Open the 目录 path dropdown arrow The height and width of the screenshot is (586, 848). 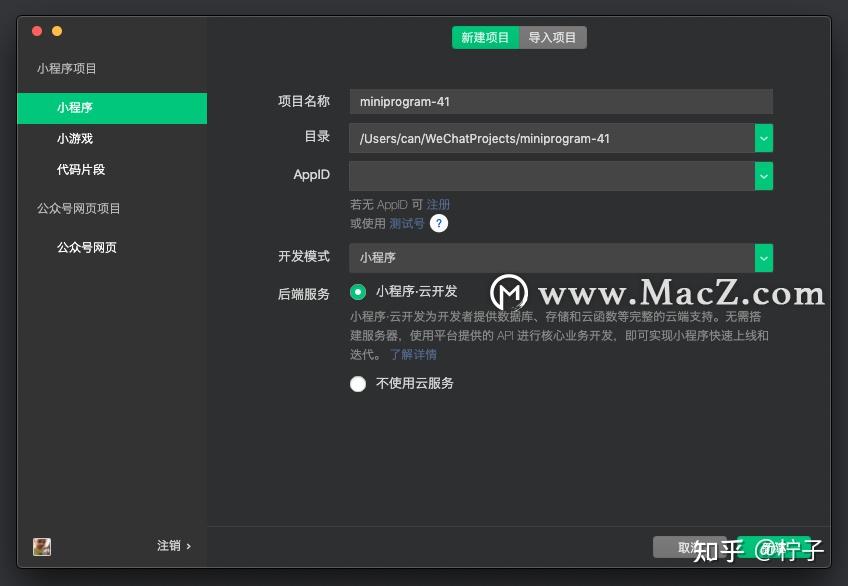click(764, 138)
